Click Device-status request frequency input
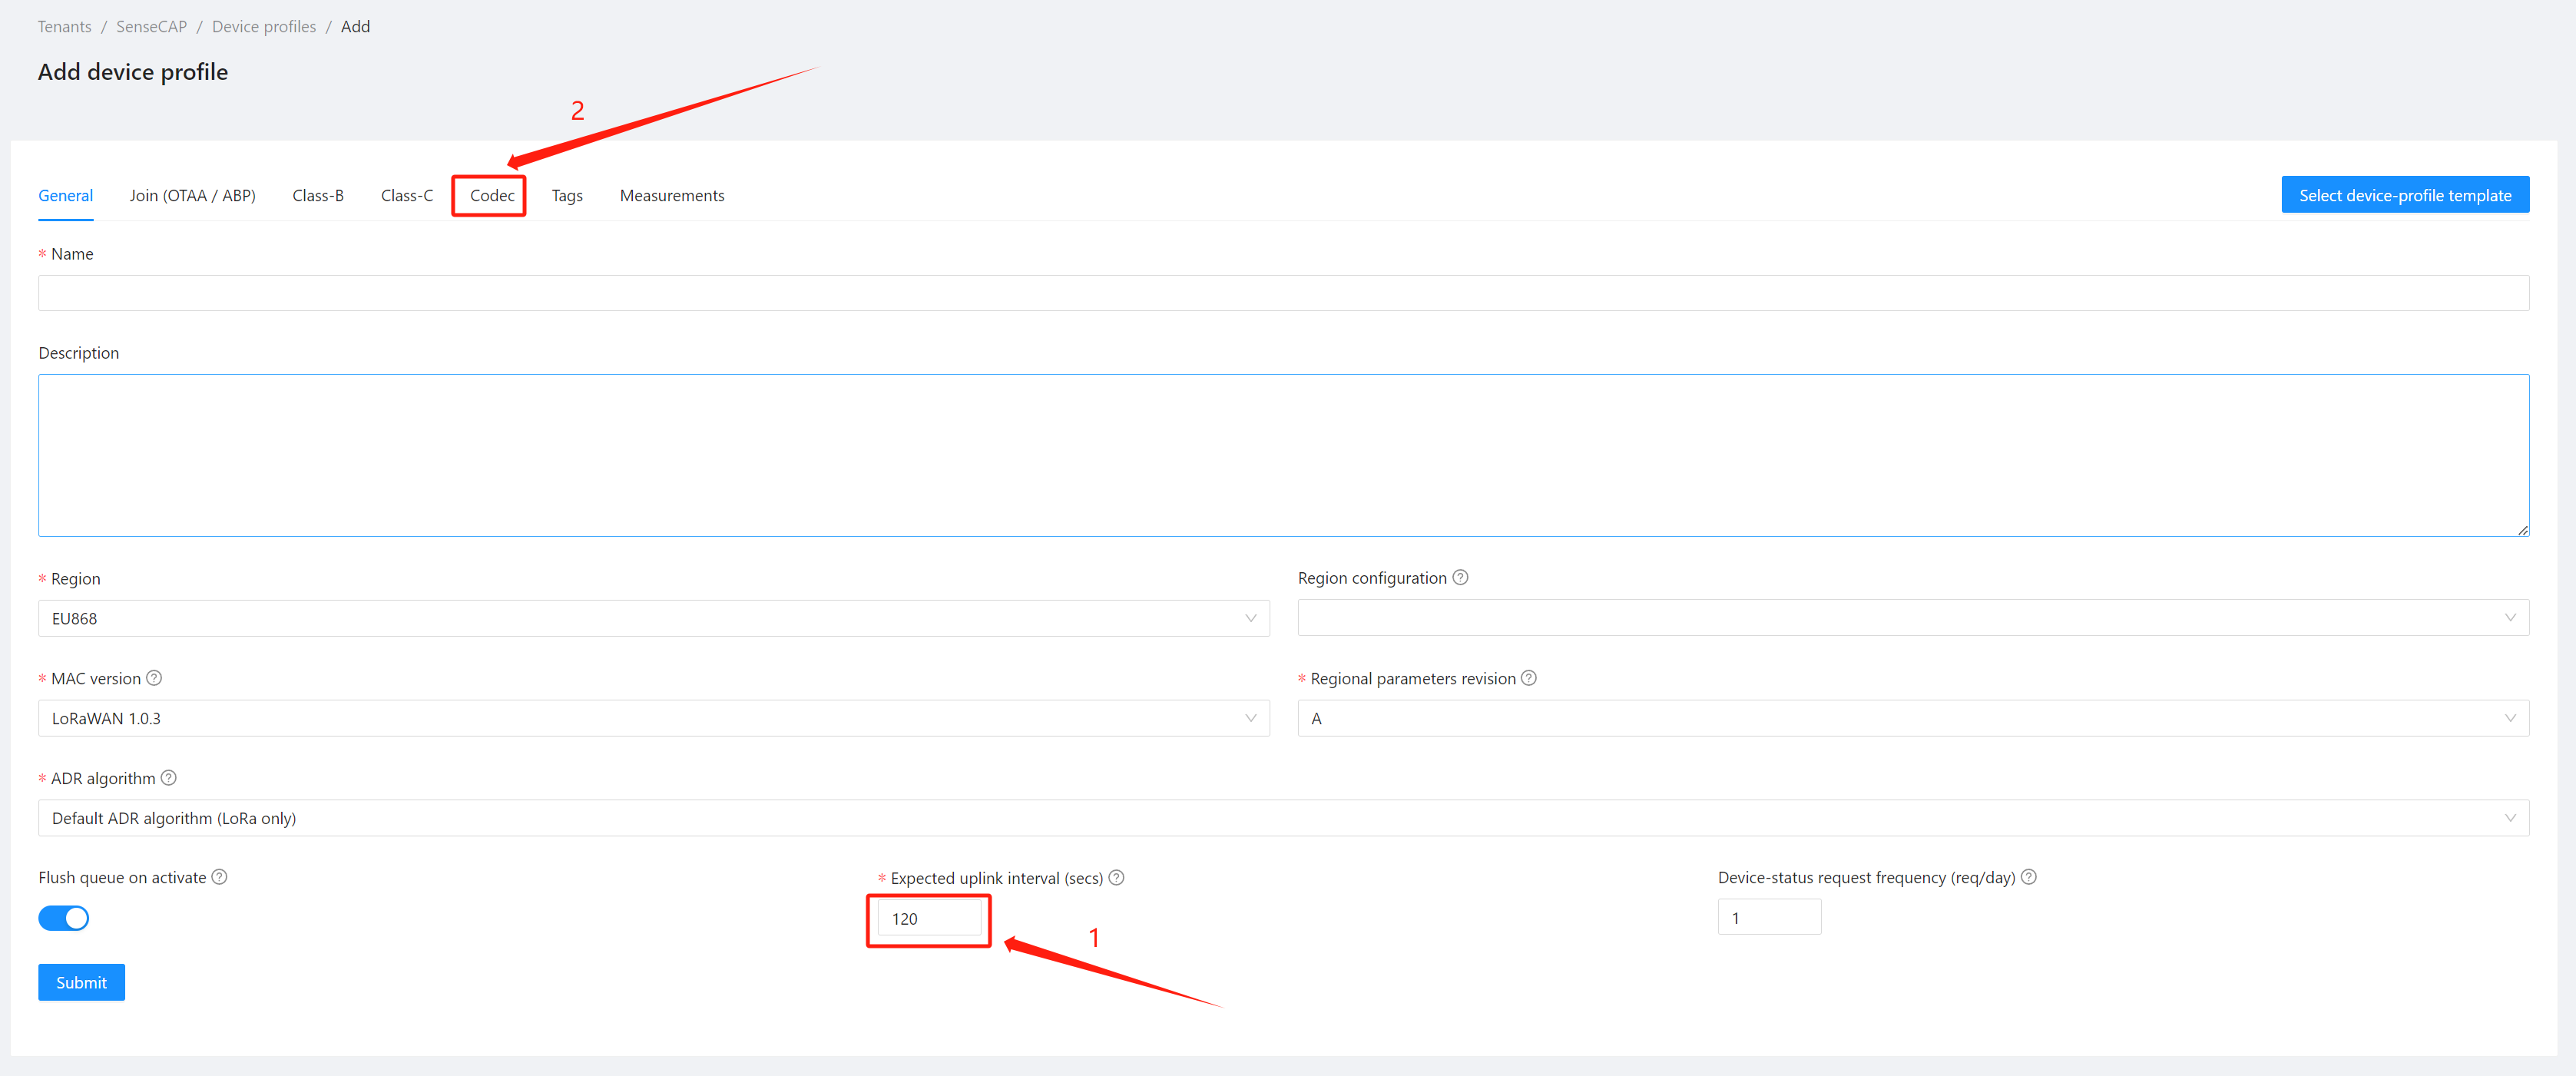 click(x=1769, y=917)
